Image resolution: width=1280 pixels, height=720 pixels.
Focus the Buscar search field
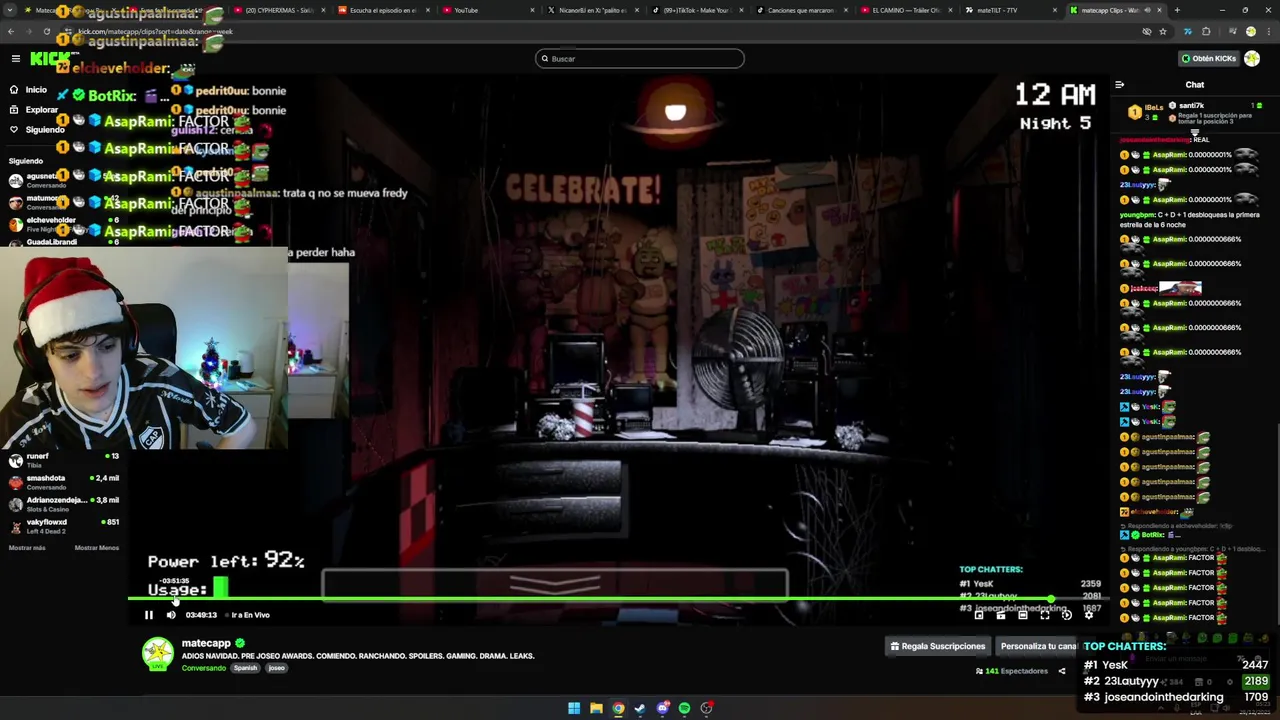(640, 58)
